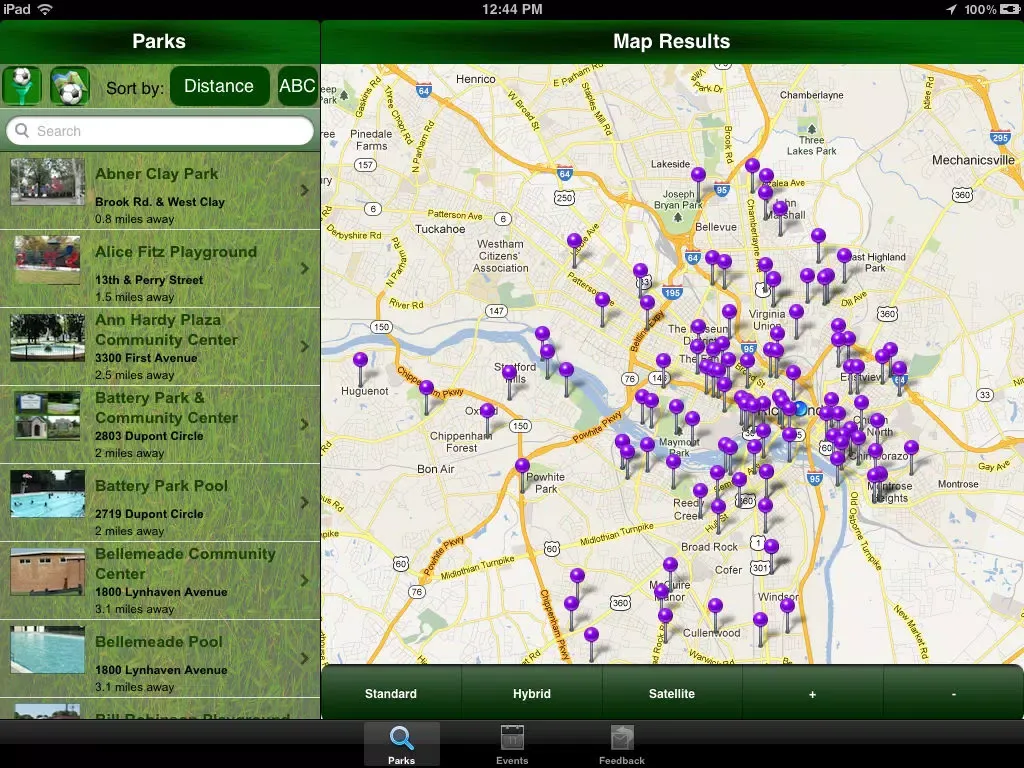Tap the battery status icon
This screenshot has width=1024, height=768.
1010,9
